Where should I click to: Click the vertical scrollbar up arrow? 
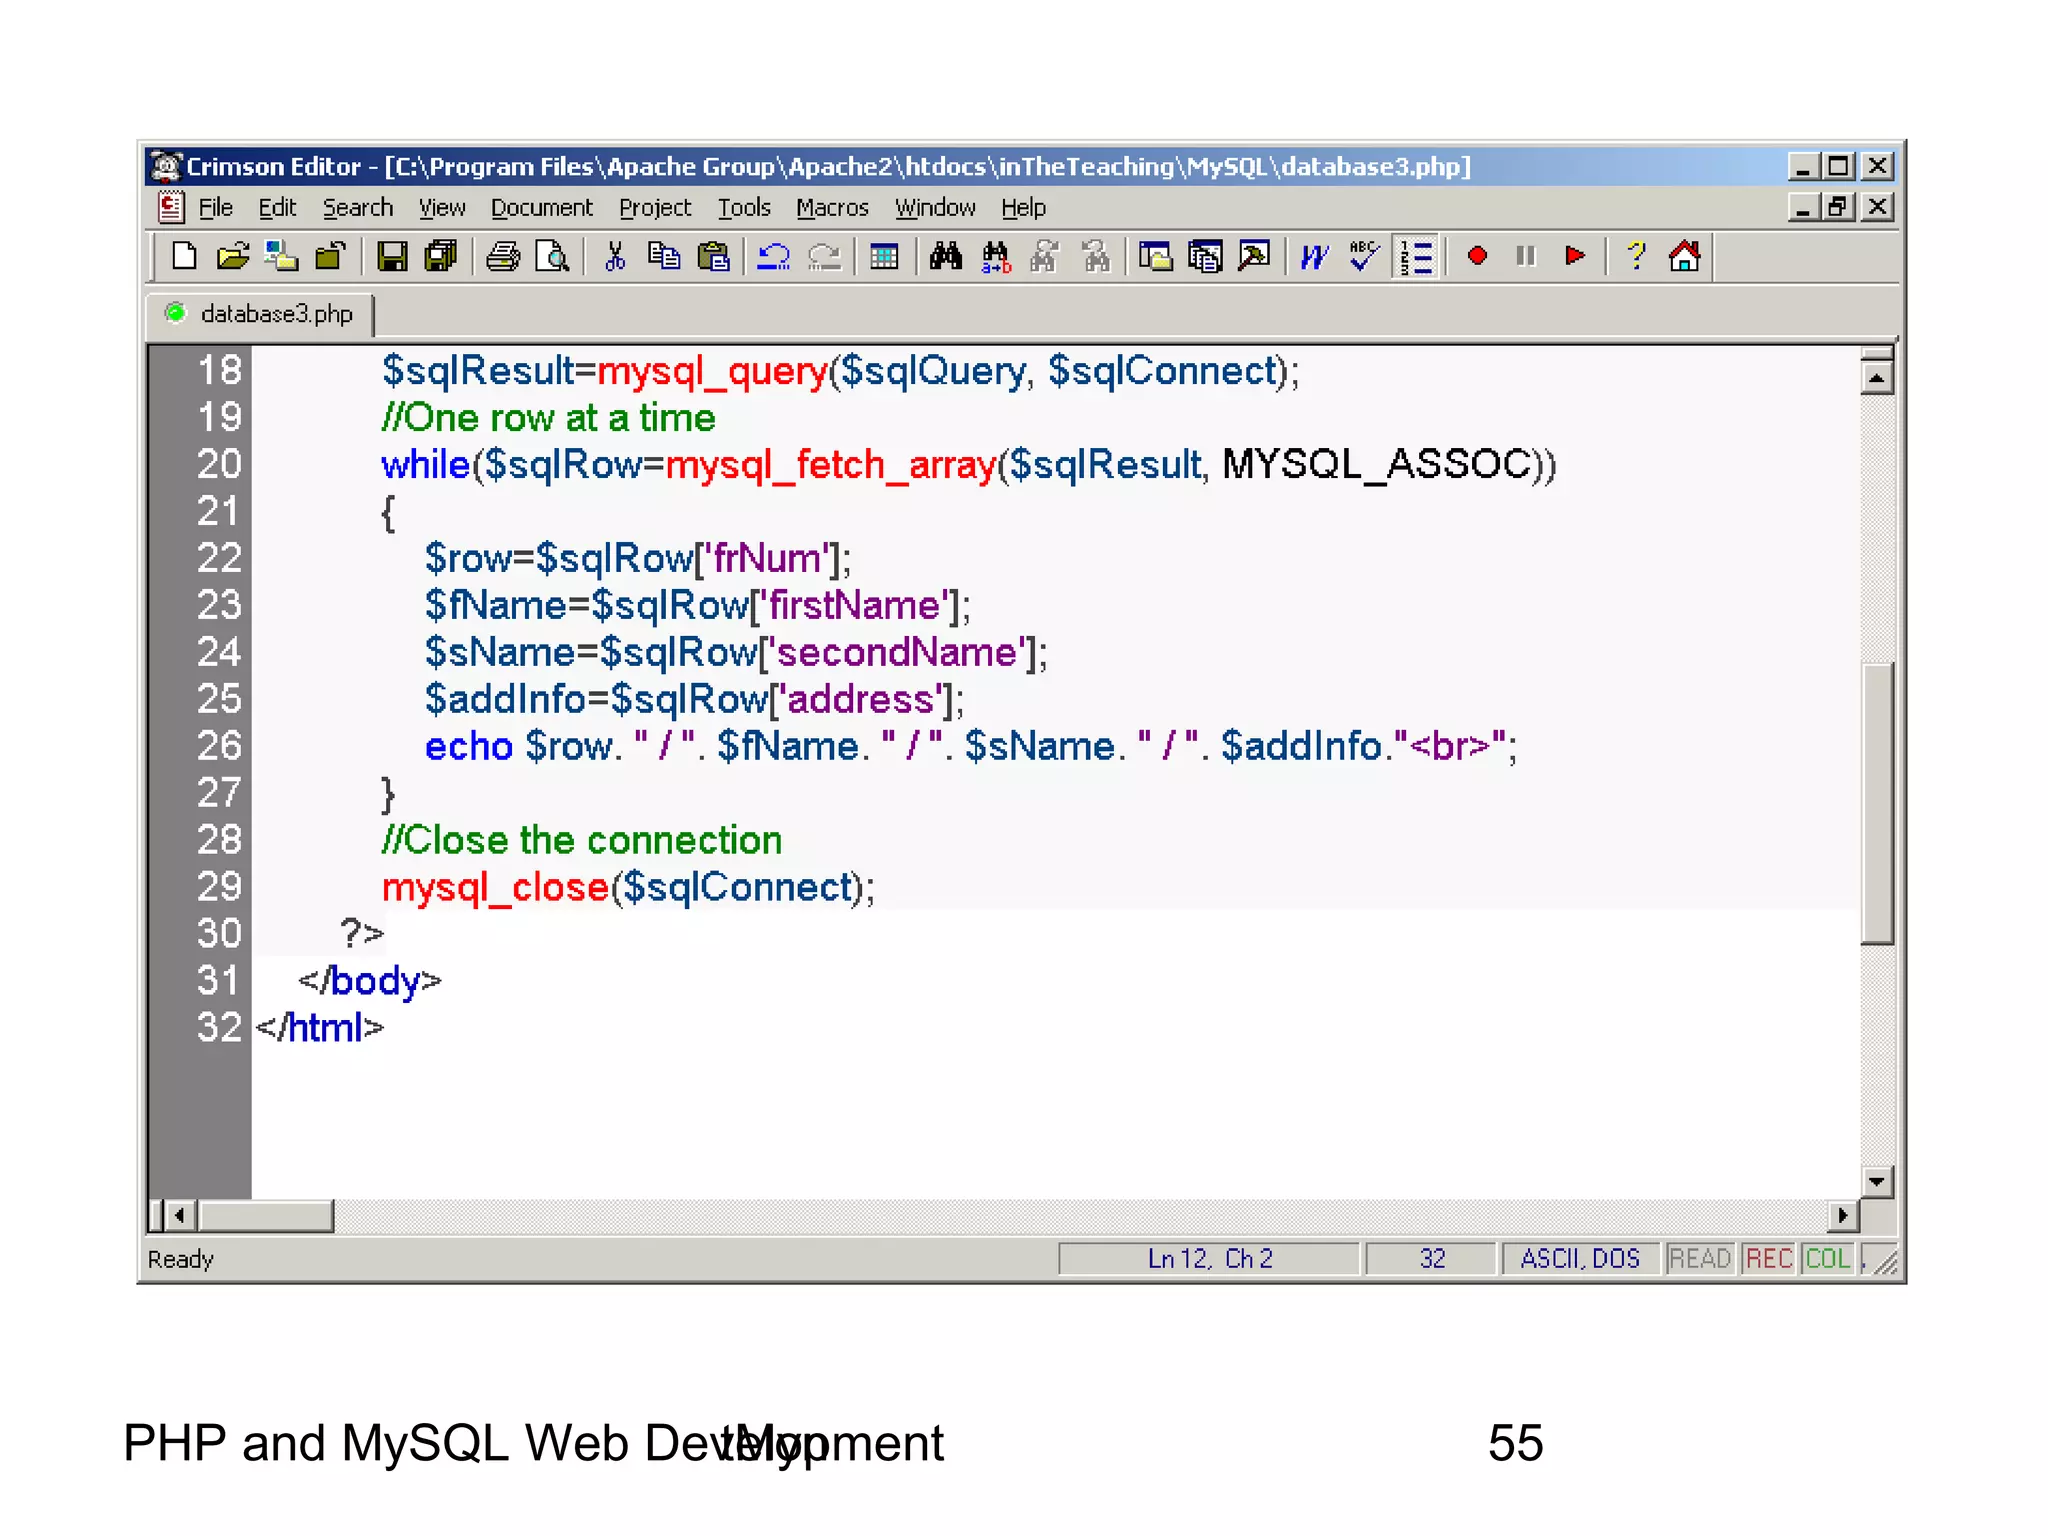tap(1877, 378)
